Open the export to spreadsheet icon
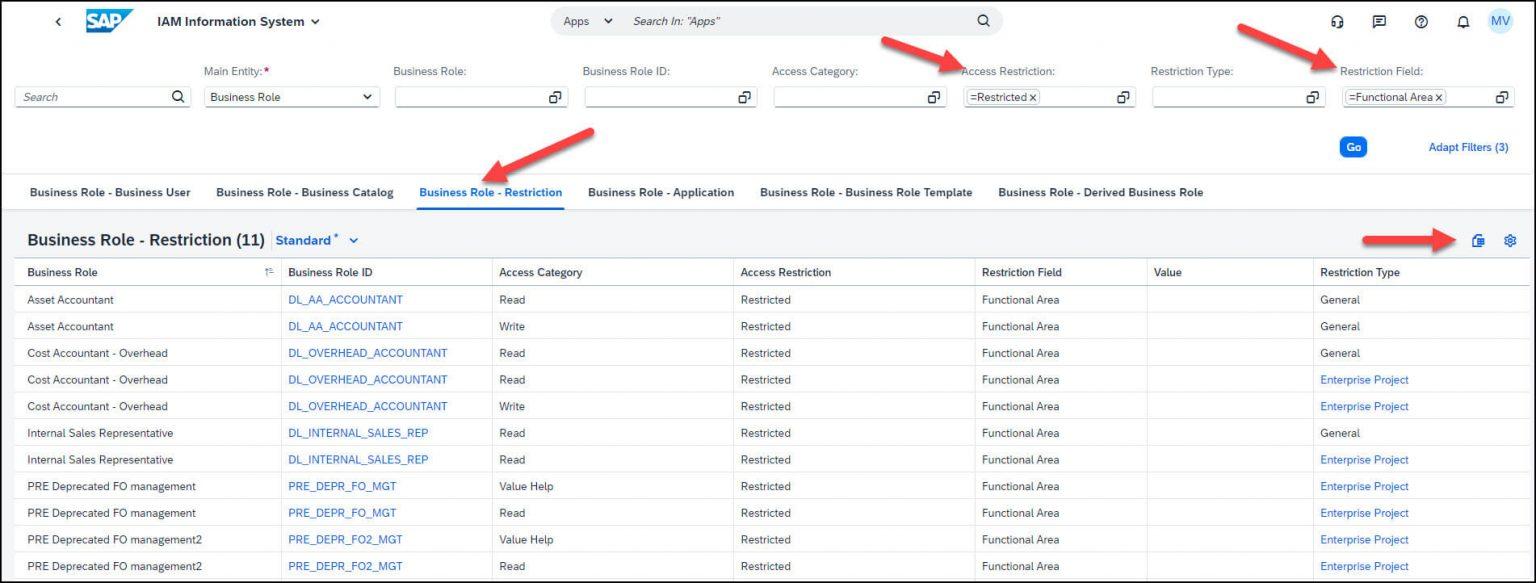 [x=1479, y=240]
